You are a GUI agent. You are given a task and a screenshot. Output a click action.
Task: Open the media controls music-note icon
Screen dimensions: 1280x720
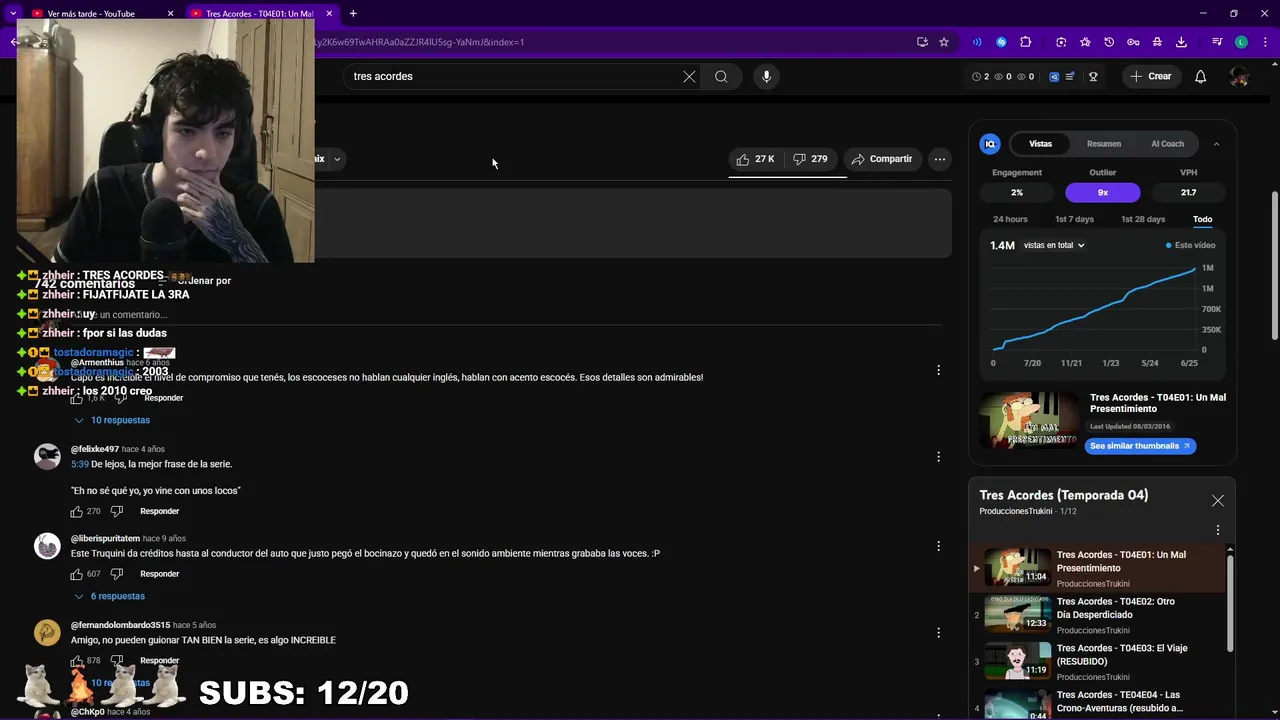1217,42
